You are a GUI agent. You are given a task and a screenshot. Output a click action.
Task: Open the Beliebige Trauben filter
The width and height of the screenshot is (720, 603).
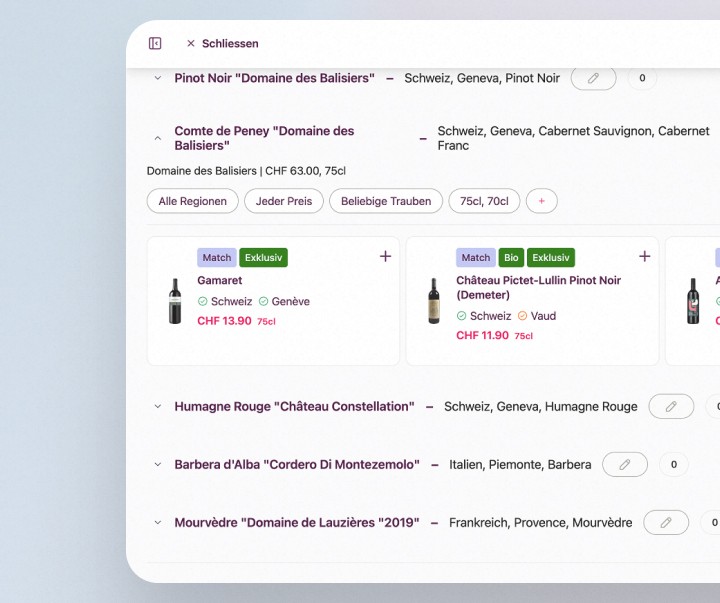pos(386,201)
